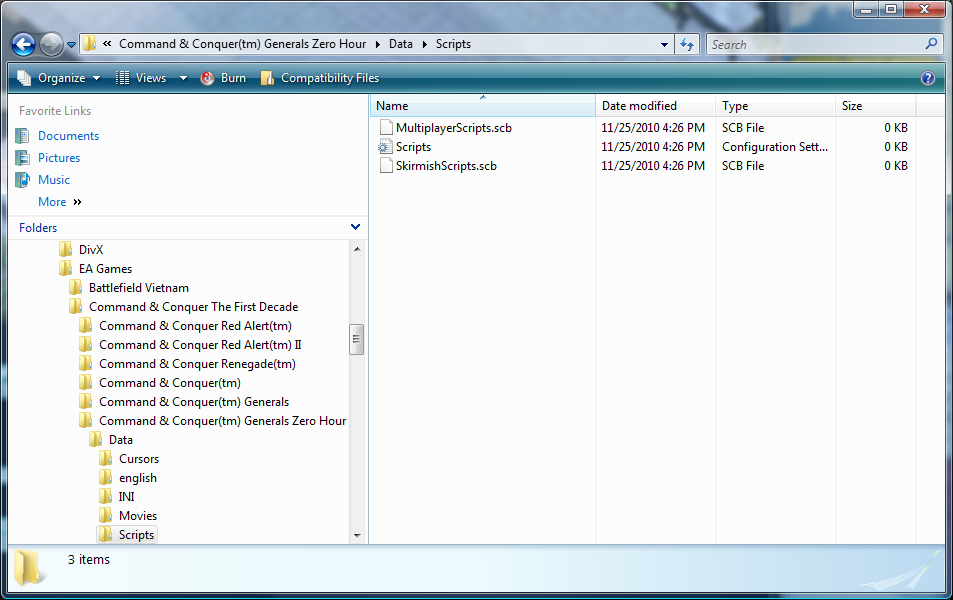Select the Battlefield Vietnam folder in tree

(138, 288)
